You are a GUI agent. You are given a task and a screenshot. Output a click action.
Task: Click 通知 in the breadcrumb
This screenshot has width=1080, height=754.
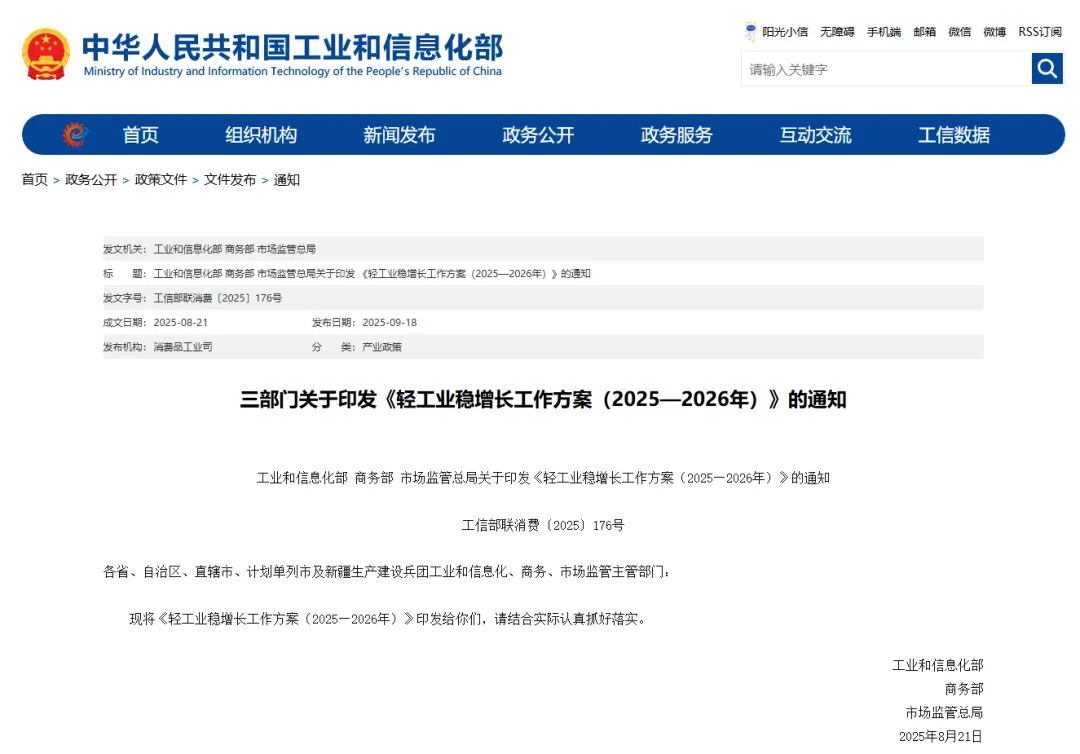287,180
